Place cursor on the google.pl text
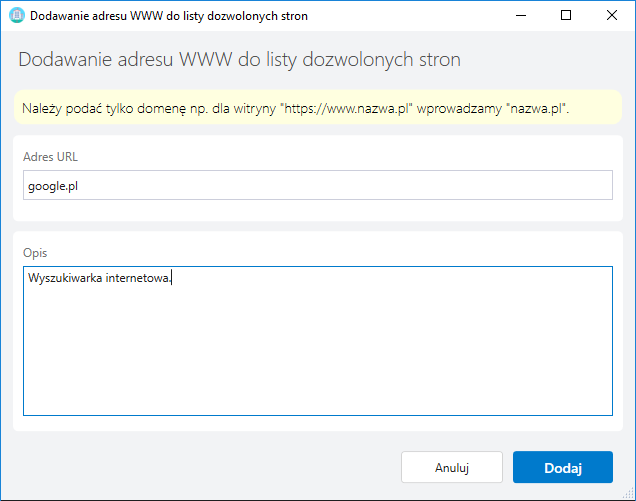The image size is (636, 501). coord(53,186)
